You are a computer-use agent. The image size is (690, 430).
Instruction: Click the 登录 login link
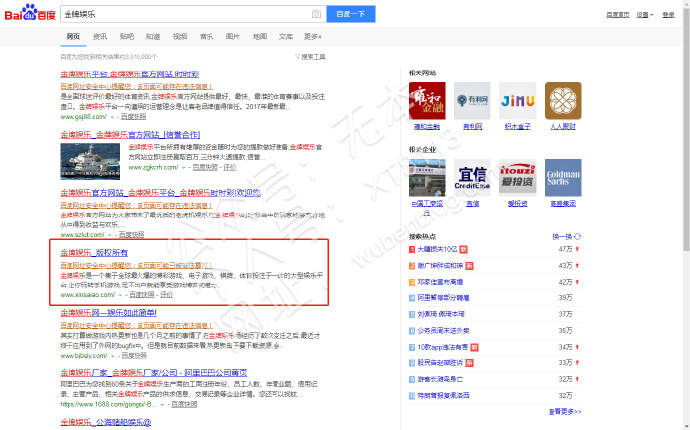point(668,15)
